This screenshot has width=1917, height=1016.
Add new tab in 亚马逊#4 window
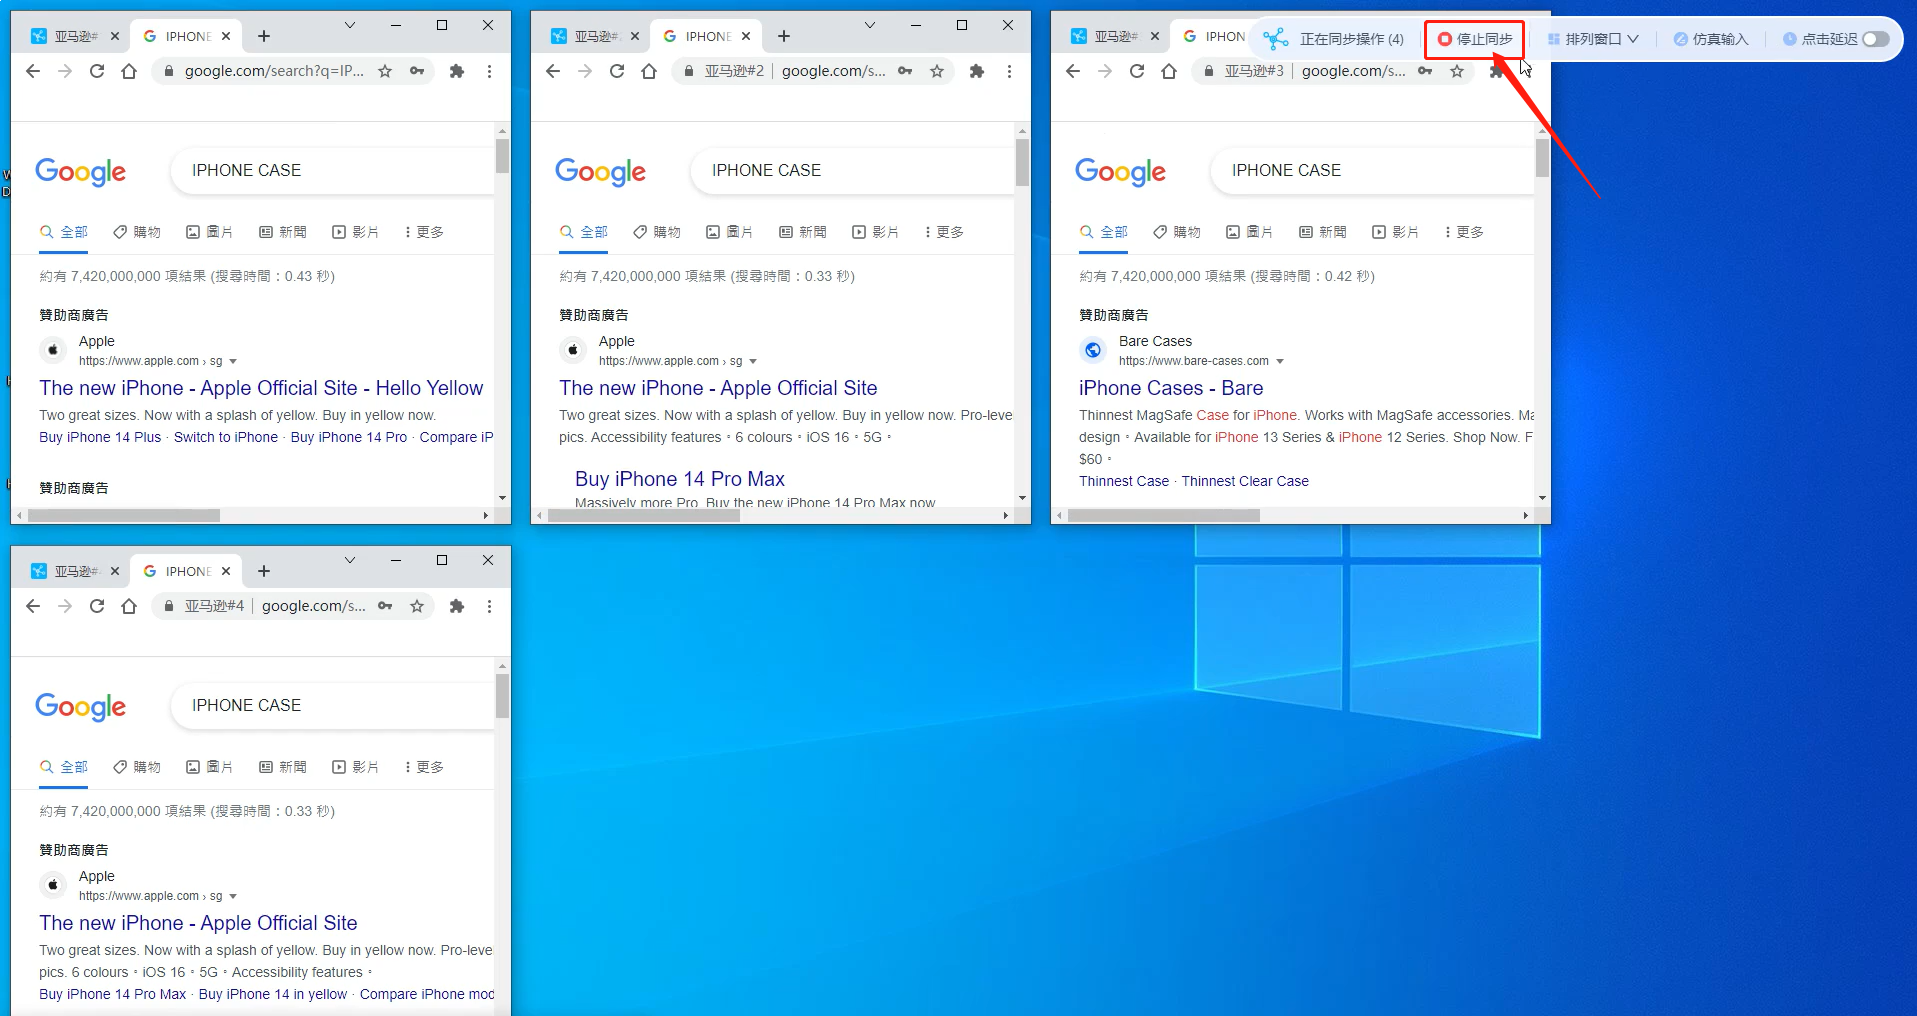tap(264, 571)
